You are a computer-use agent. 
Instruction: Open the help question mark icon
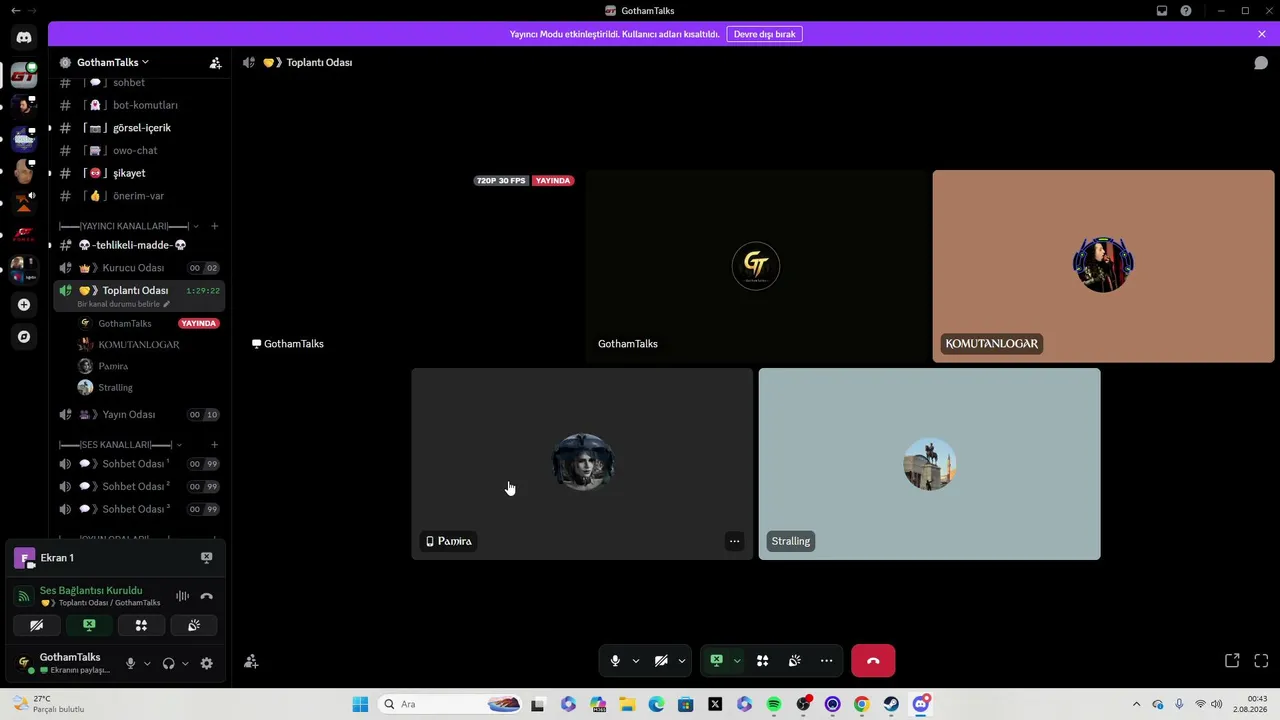click(1186, 11)
